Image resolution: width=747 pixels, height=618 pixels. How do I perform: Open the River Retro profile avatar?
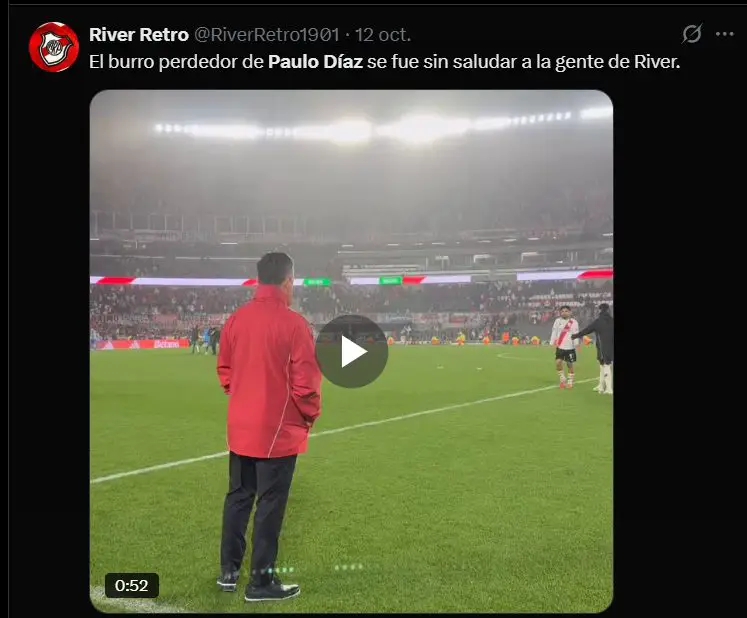click(x=54, y=47)
